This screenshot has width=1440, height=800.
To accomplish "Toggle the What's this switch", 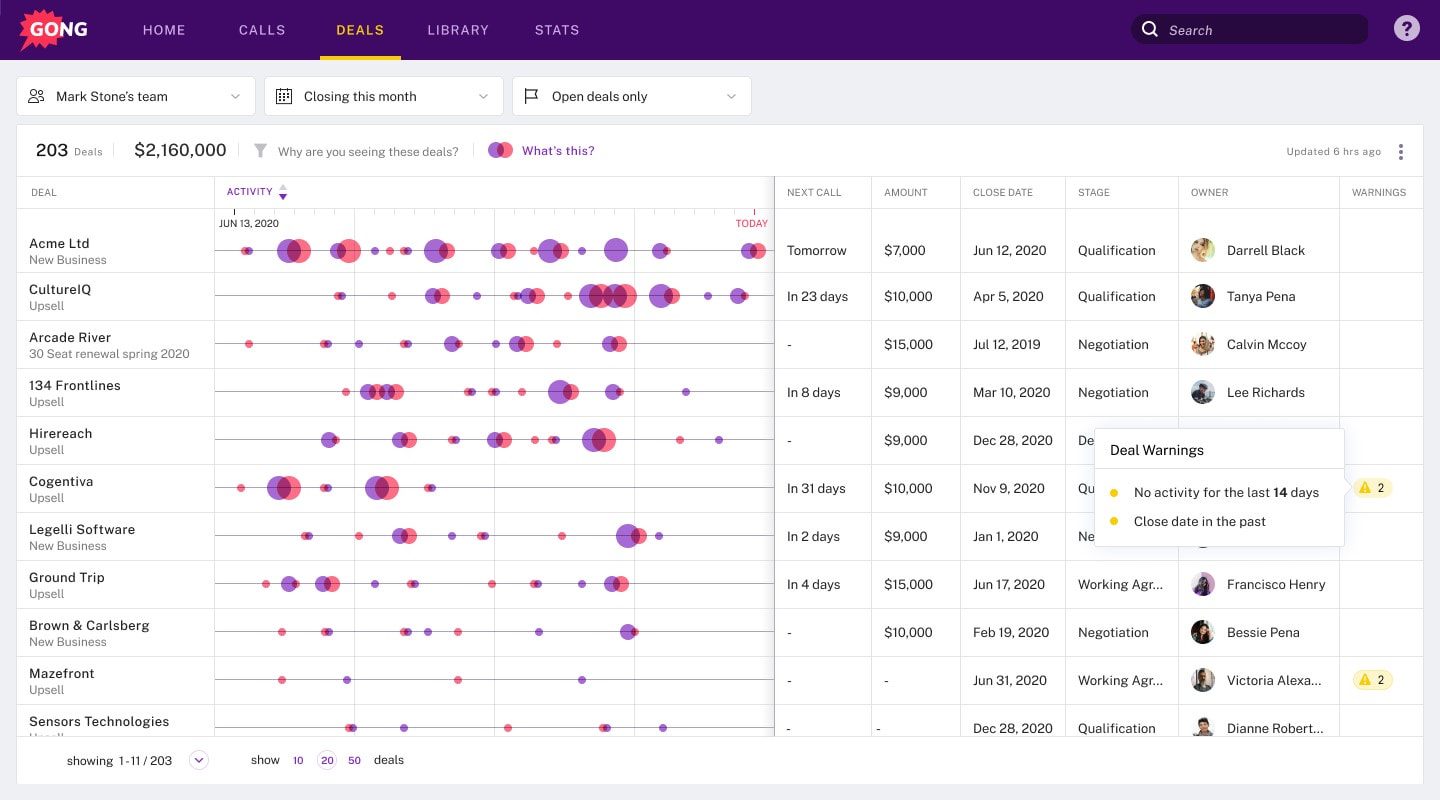I will tap(500, 149).
